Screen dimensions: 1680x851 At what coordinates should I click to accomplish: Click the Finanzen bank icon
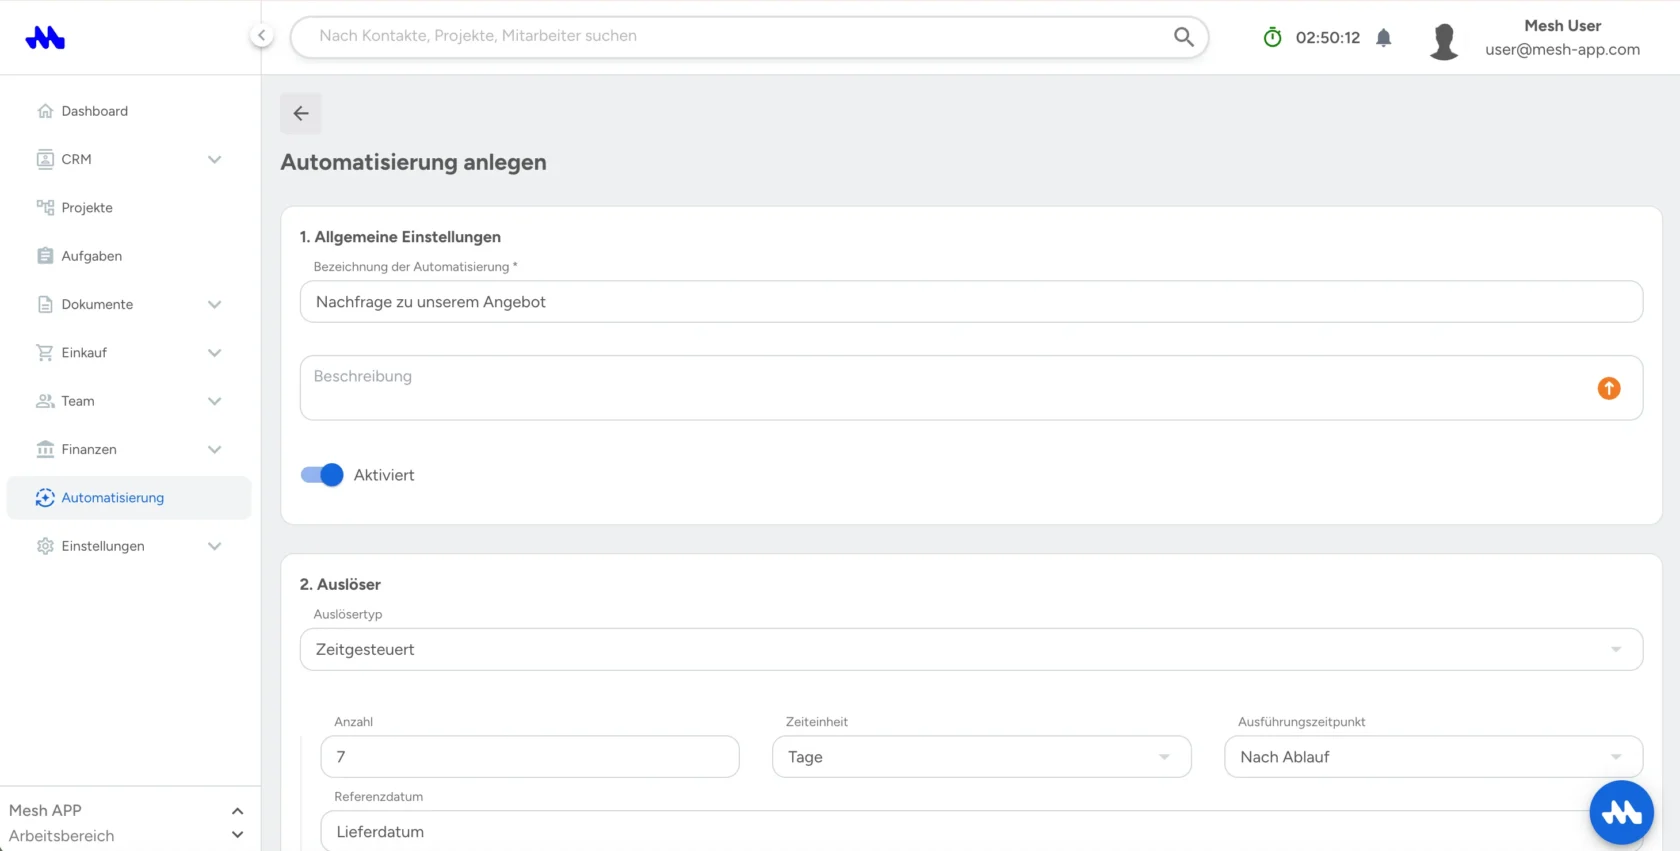tap(45, 449)
